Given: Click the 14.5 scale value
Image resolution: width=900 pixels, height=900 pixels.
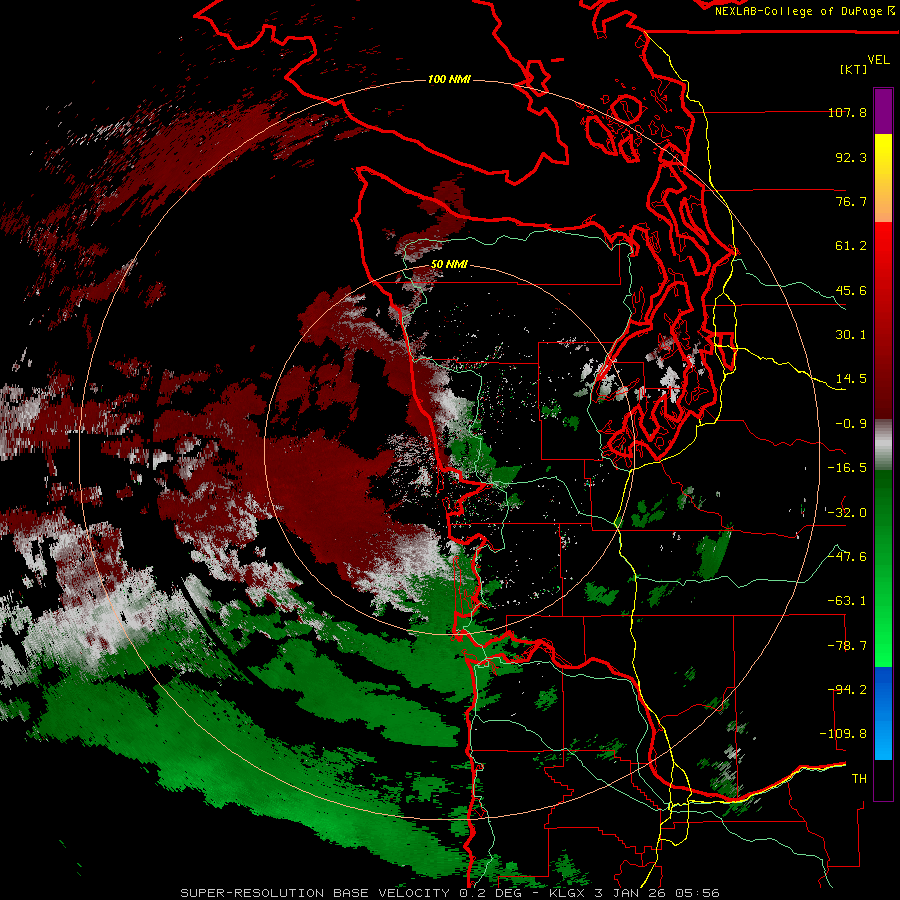Looking at the screenshot, I should [851, 379].
